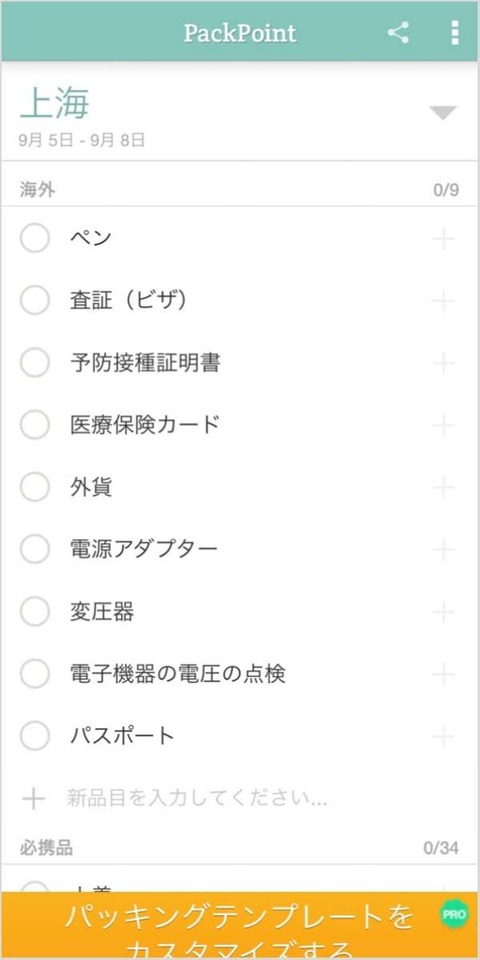Open the three-dot overflow menu
The height and width of the screenshot is (960, 480).
(x=454, y=32)
